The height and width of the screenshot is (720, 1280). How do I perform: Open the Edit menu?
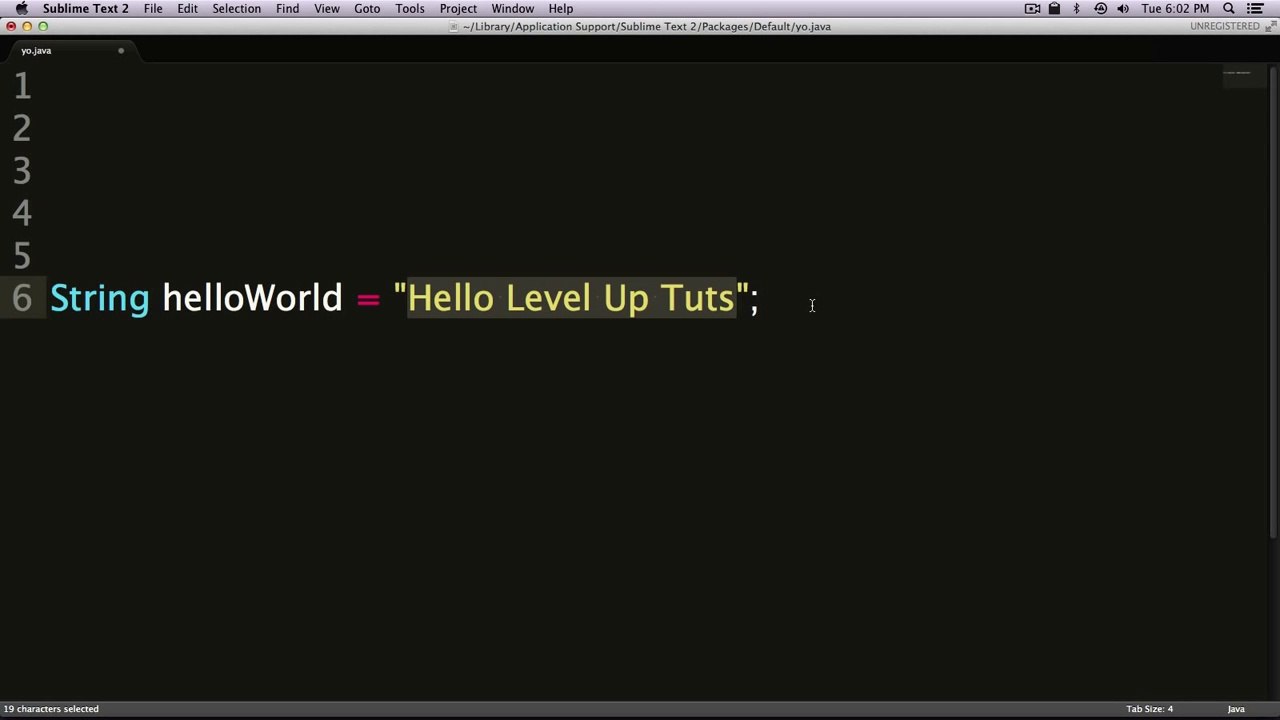187,8
